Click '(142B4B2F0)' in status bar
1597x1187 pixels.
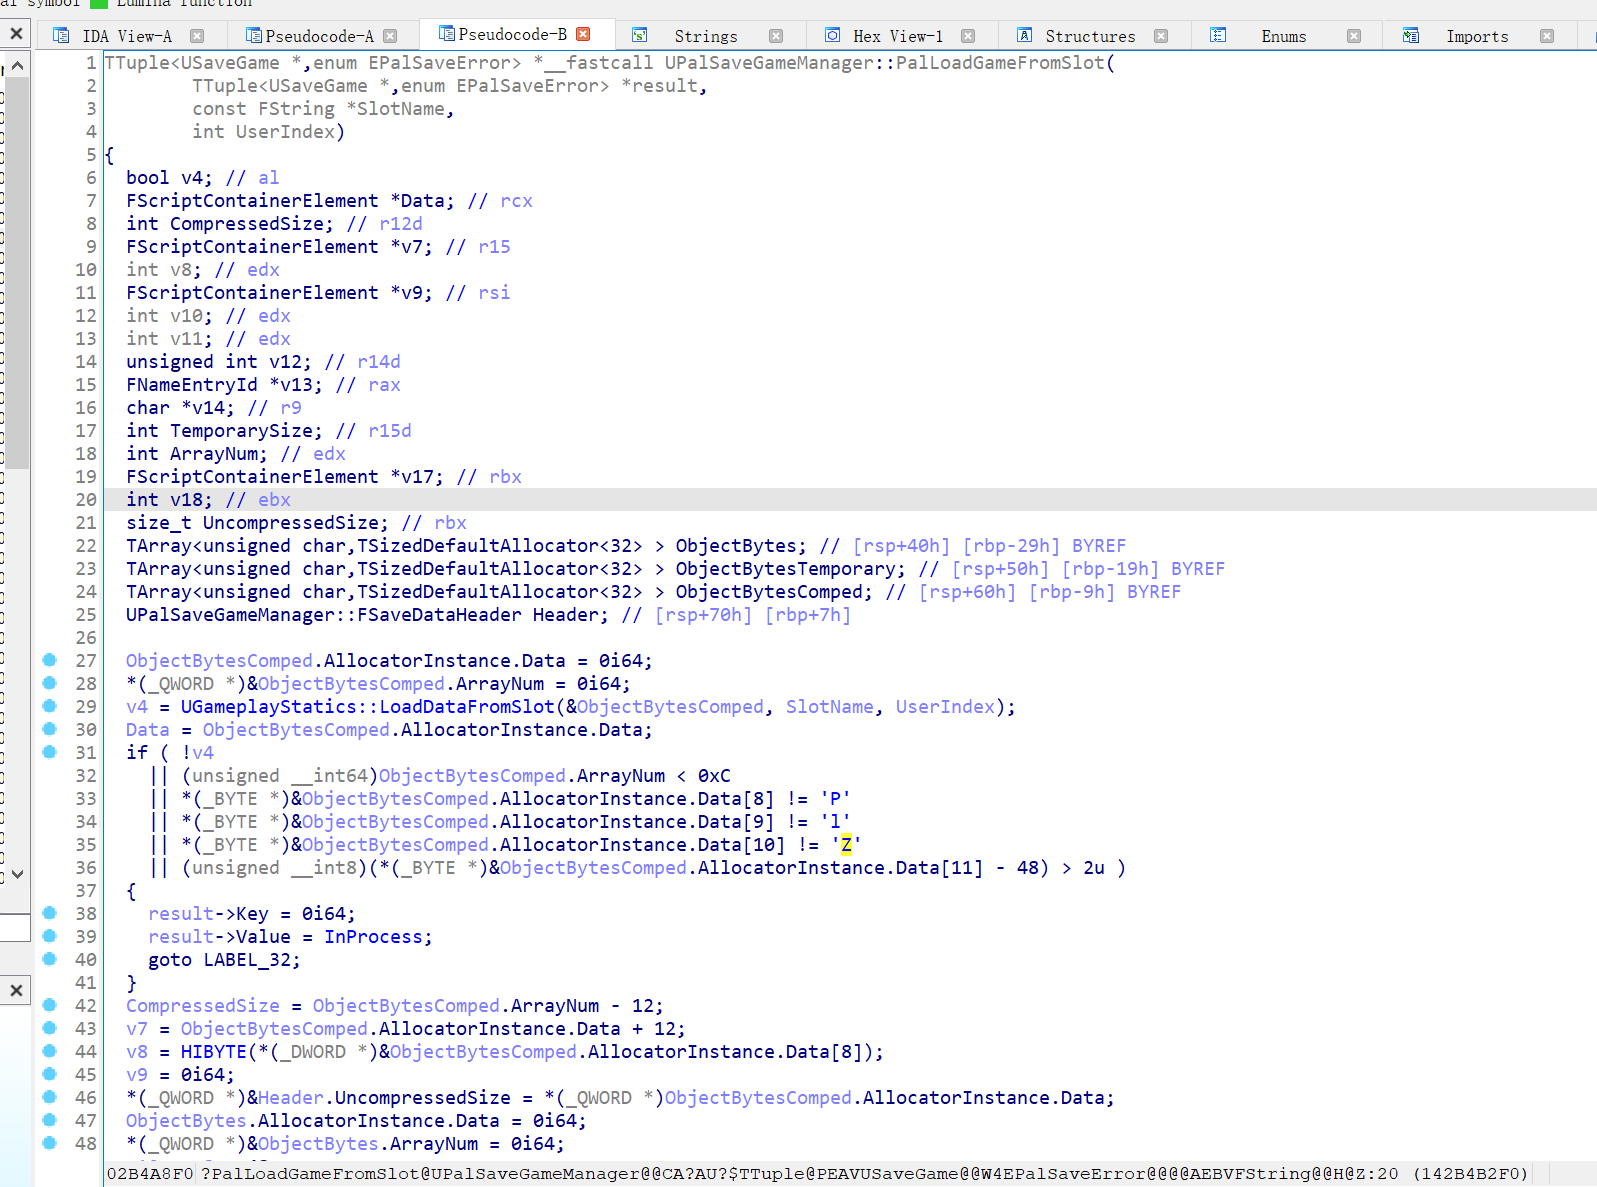pos(1471,1174)
